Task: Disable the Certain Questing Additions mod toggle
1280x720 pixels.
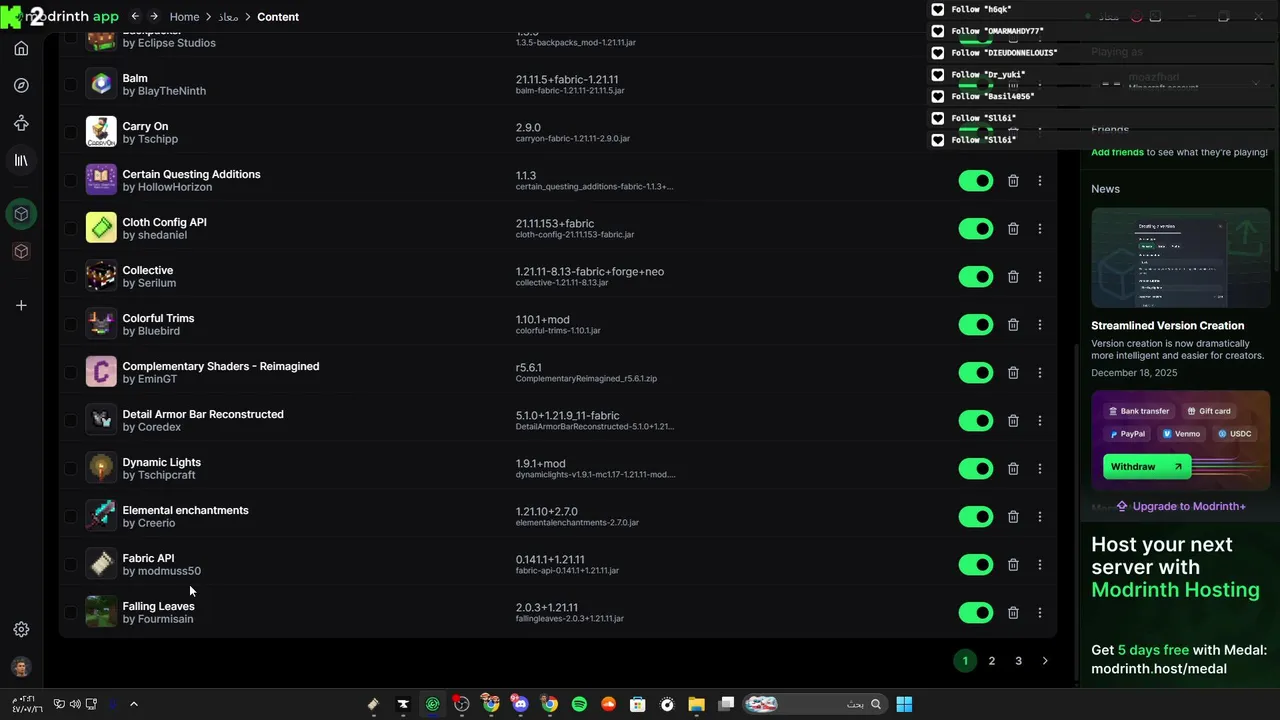Action: click(x=976, y=180)
